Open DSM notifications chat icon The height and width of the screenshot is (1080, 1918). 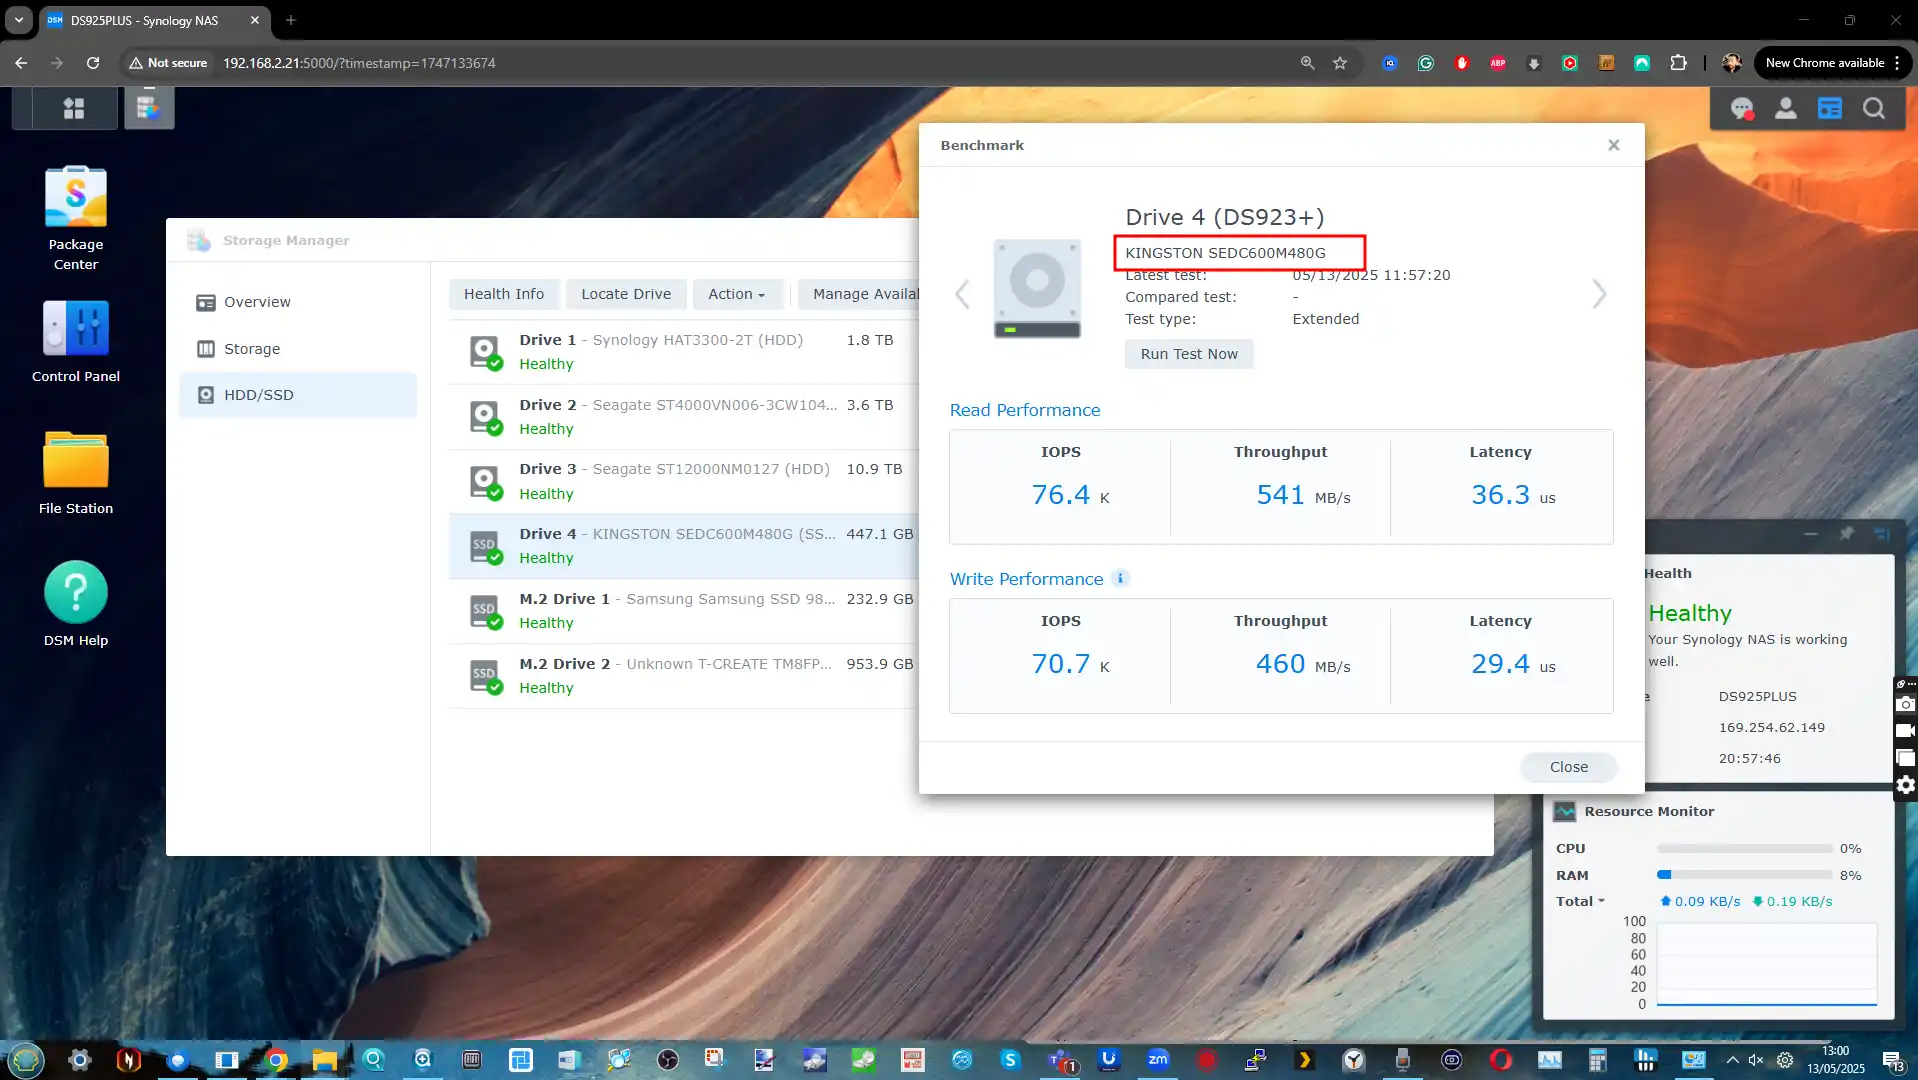[1742, 108]
